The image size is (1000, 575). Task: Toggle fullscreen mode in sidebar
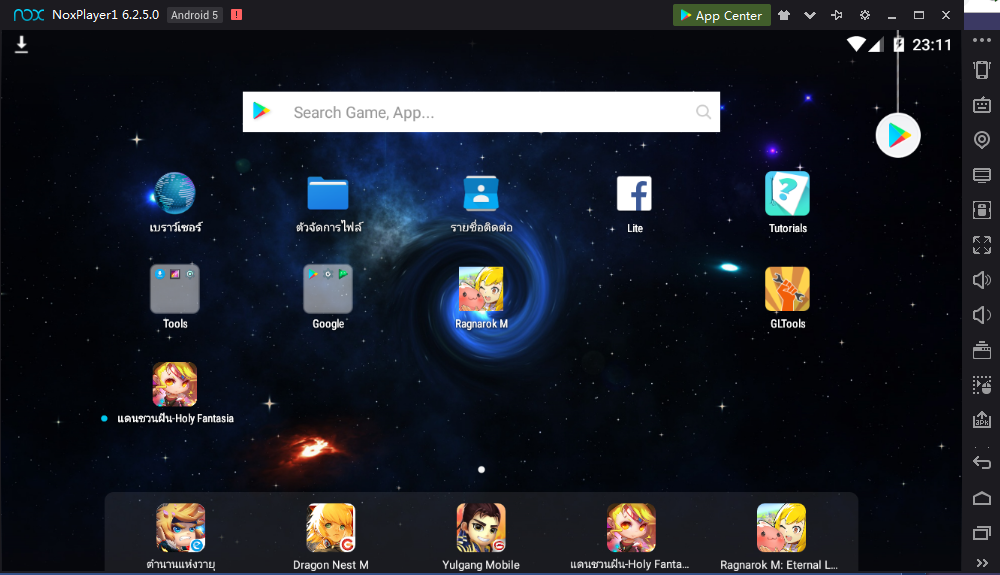click(x=982, y=245)
